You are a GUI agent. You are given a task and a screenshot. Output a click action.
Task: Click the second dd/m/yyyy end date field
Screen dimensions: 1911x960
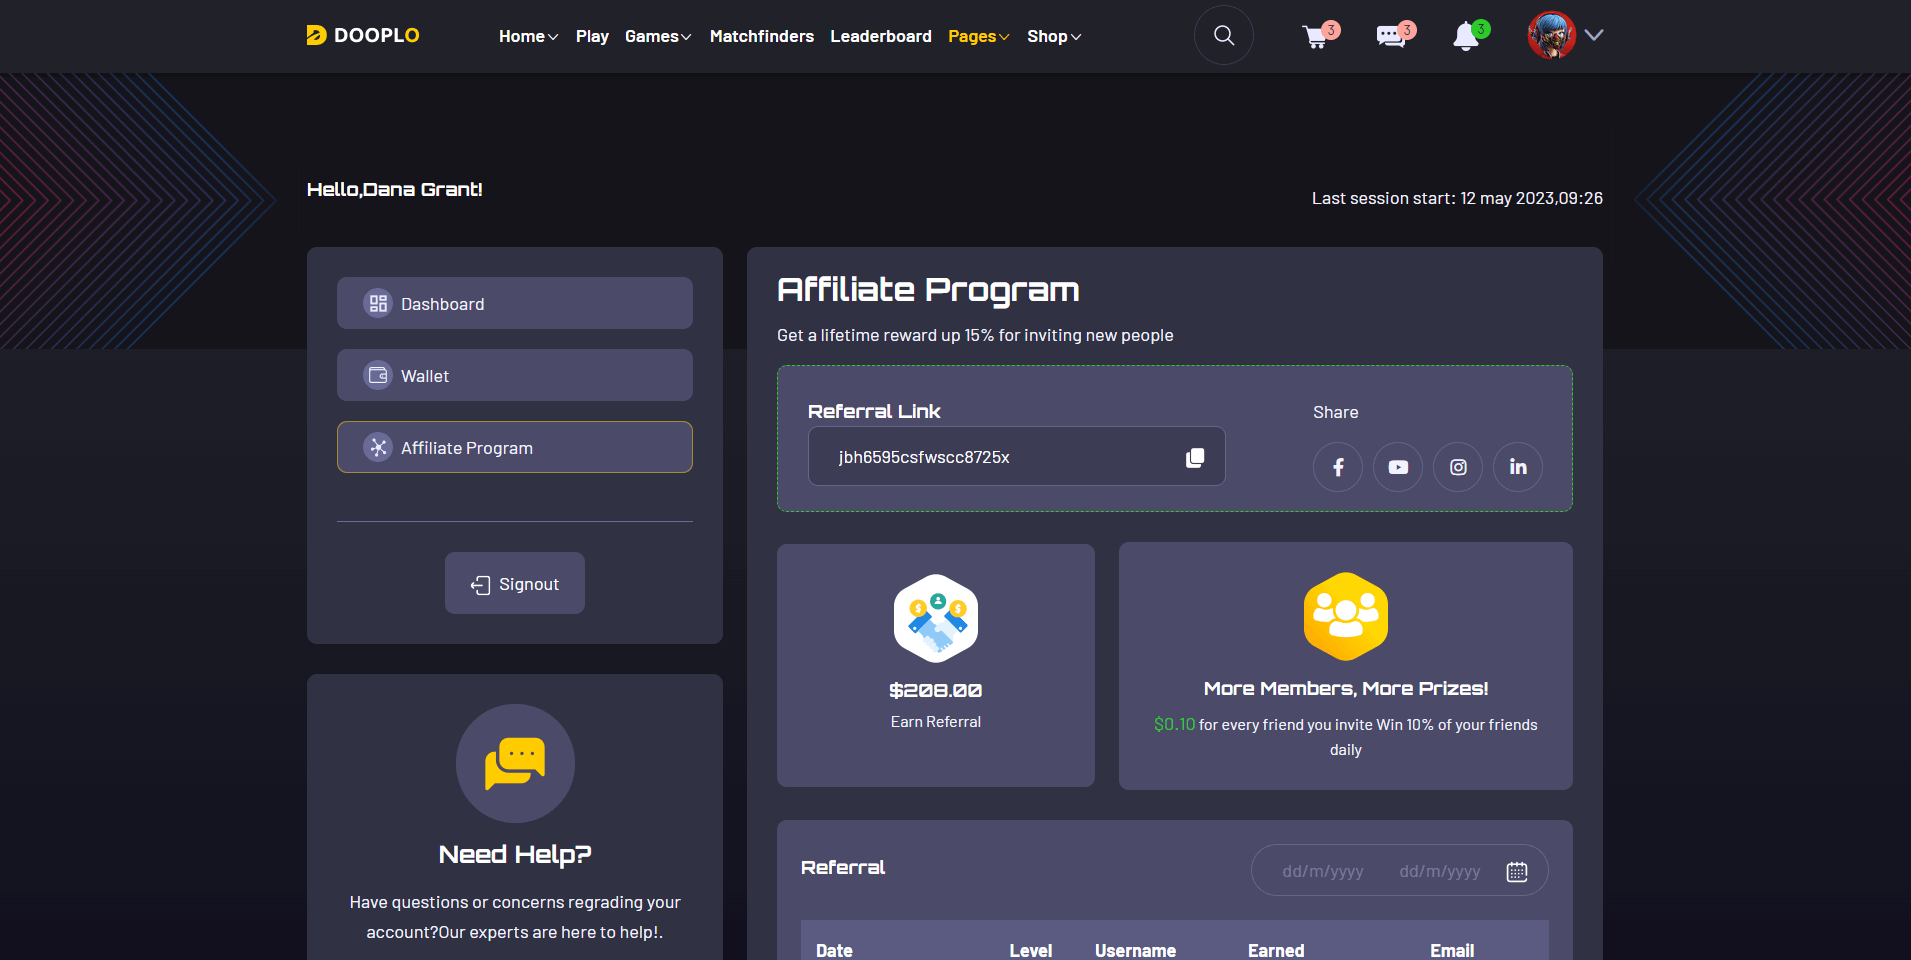click(1440, 871)
